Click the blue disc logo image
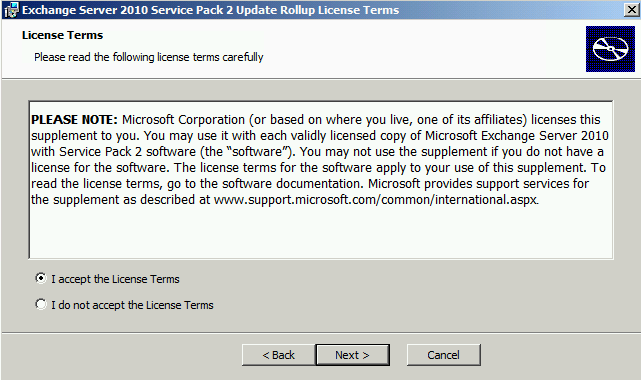Screen dimensions: 641x380 click(610, 49)
